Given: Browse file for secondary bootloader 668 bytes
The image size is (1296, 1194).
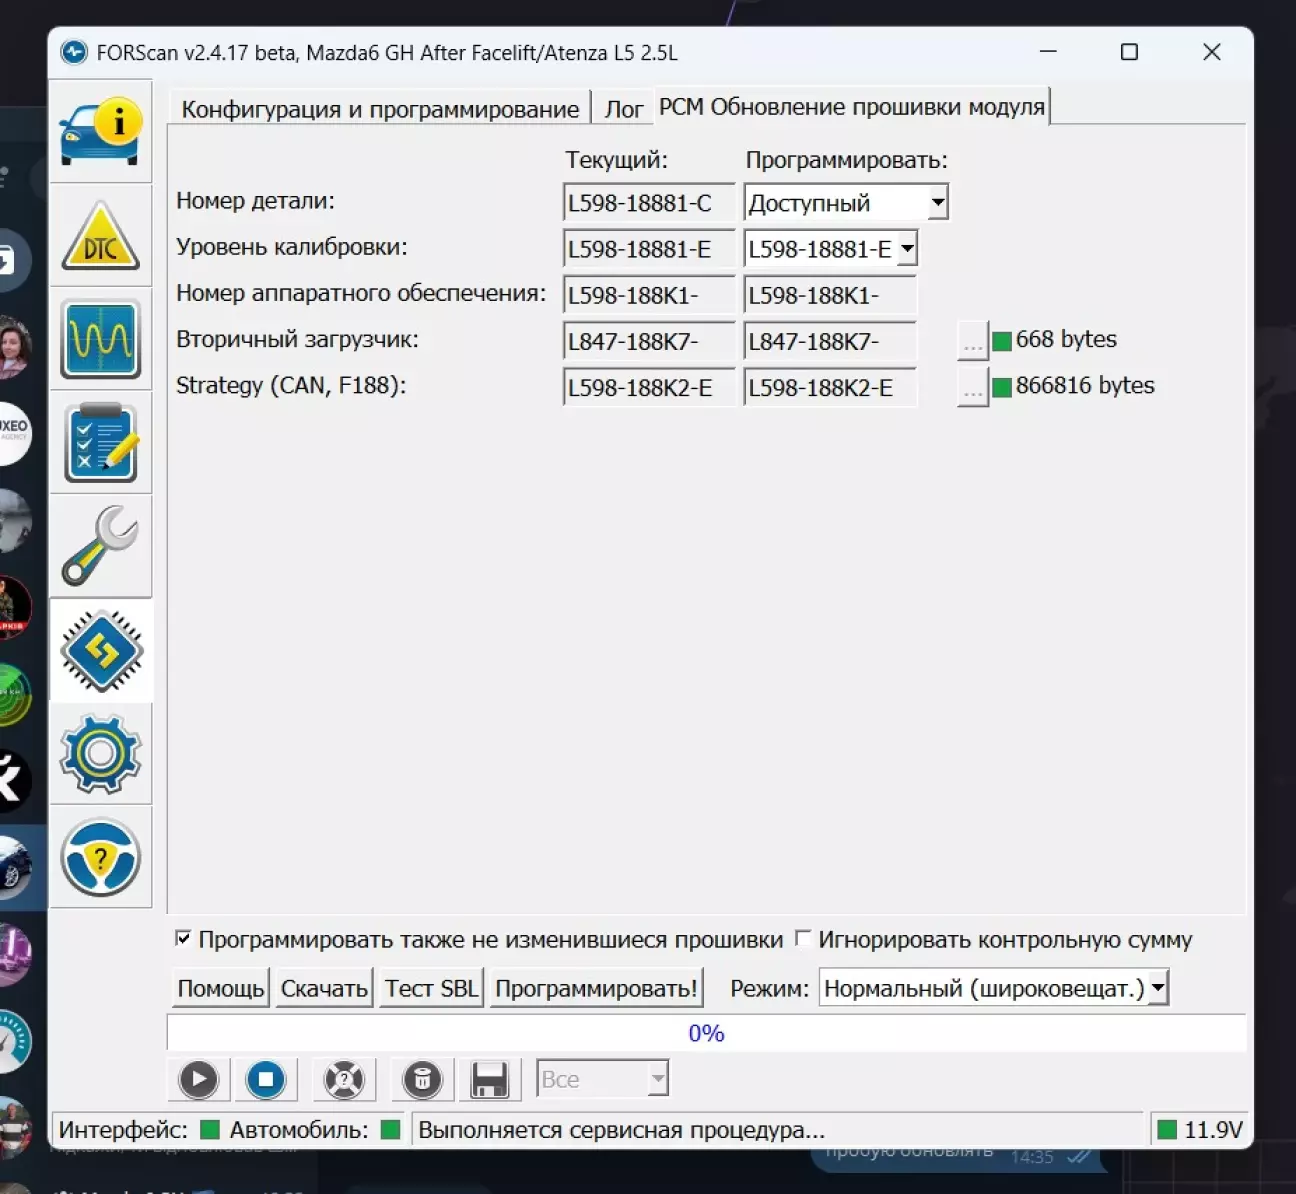Looking at the screenshot, I should [x=972, y=341].
